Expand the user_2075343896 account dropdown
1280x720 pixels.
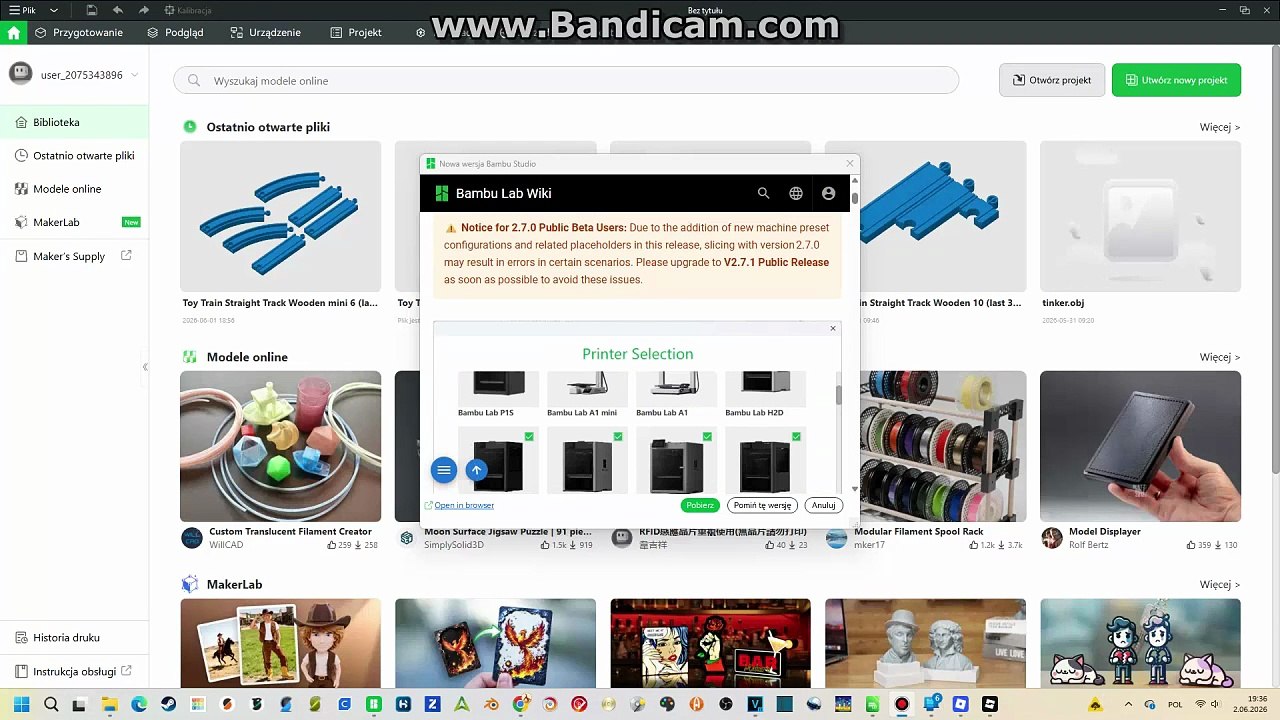point(134,75)
